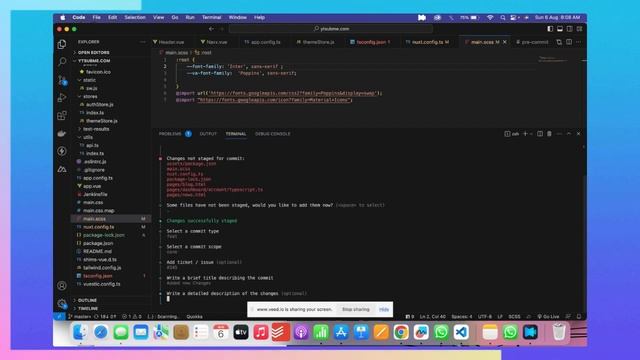Image resolution: width=640 pixels, height=360 pixels.
Task: Click the SCSS language mode in status bar
Action: 514,316
